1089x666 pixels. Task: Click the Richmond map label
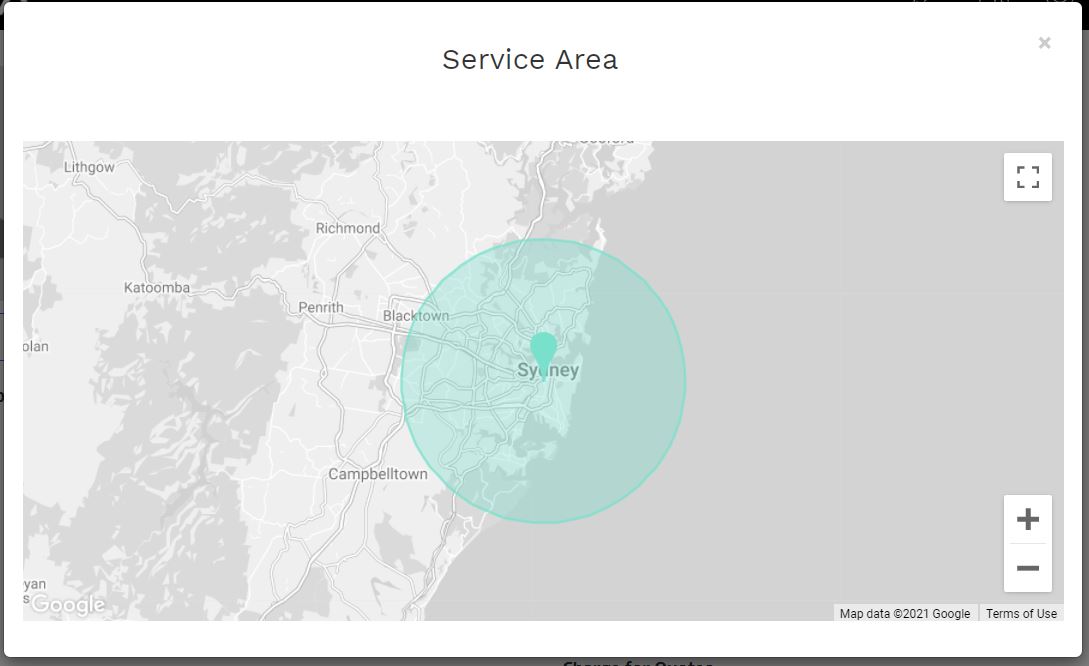[x=348, y=228]
